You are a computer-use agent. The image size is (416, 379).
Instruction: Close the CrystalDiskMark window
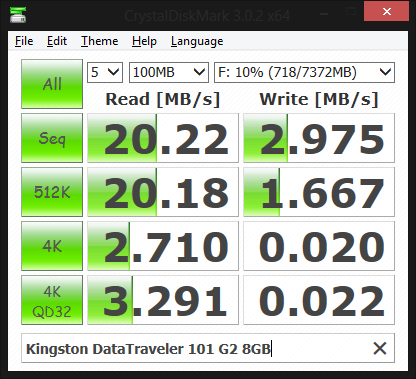(387, 12)
